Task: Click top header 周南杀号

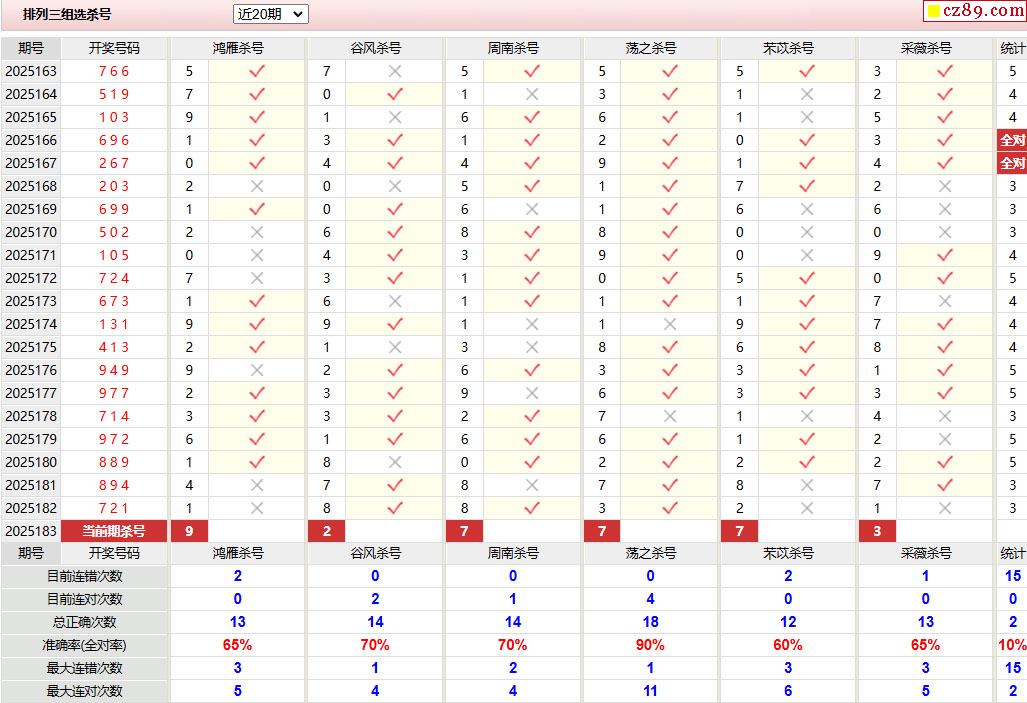Action: [513, 48]
